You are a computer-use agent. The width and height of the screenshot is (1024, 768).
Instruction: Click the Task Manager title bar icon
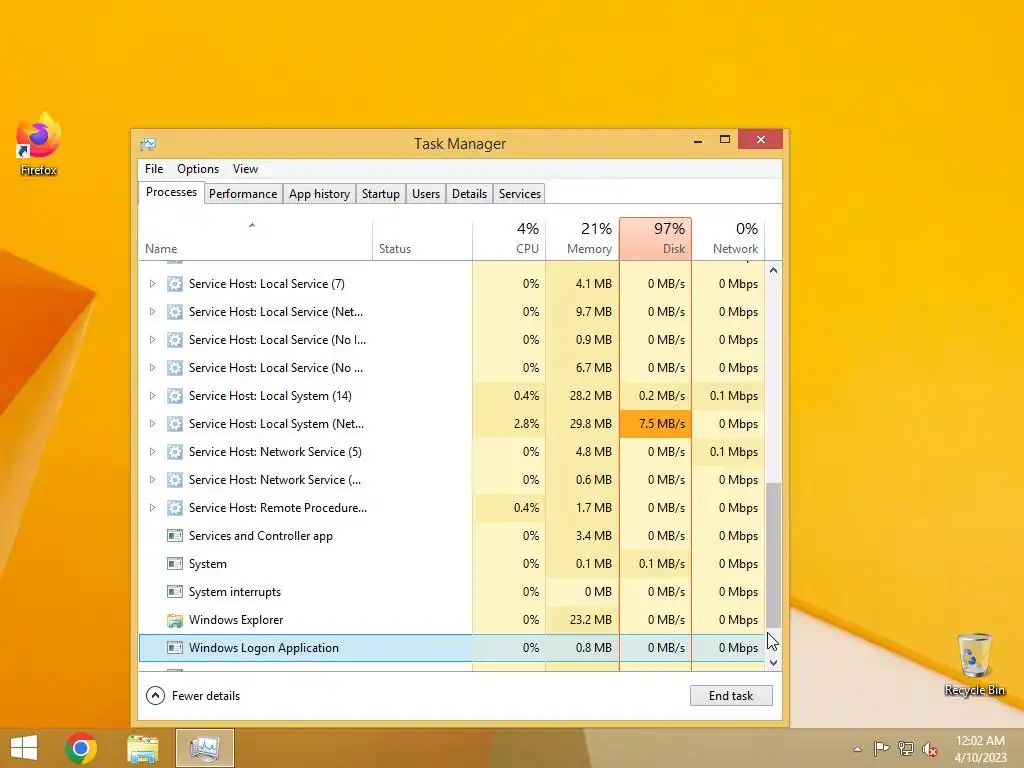click(x=148, y=144)
